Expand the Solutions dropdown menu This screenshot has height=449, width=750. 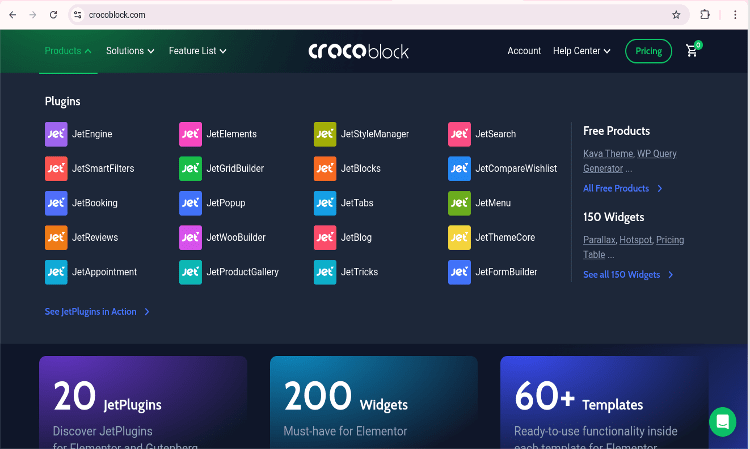(130, 51)
